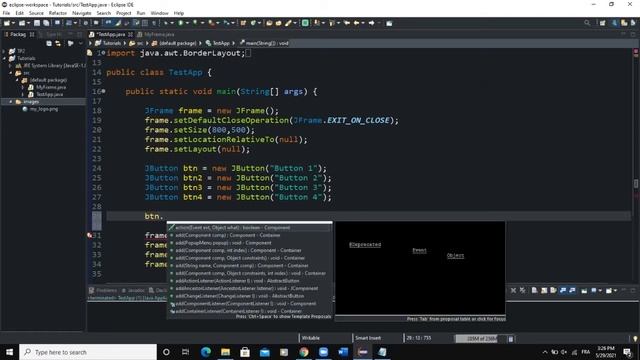Open the Run menu
Screen dimensions: 640x360
pyautogui.click(x=141, y=13)
